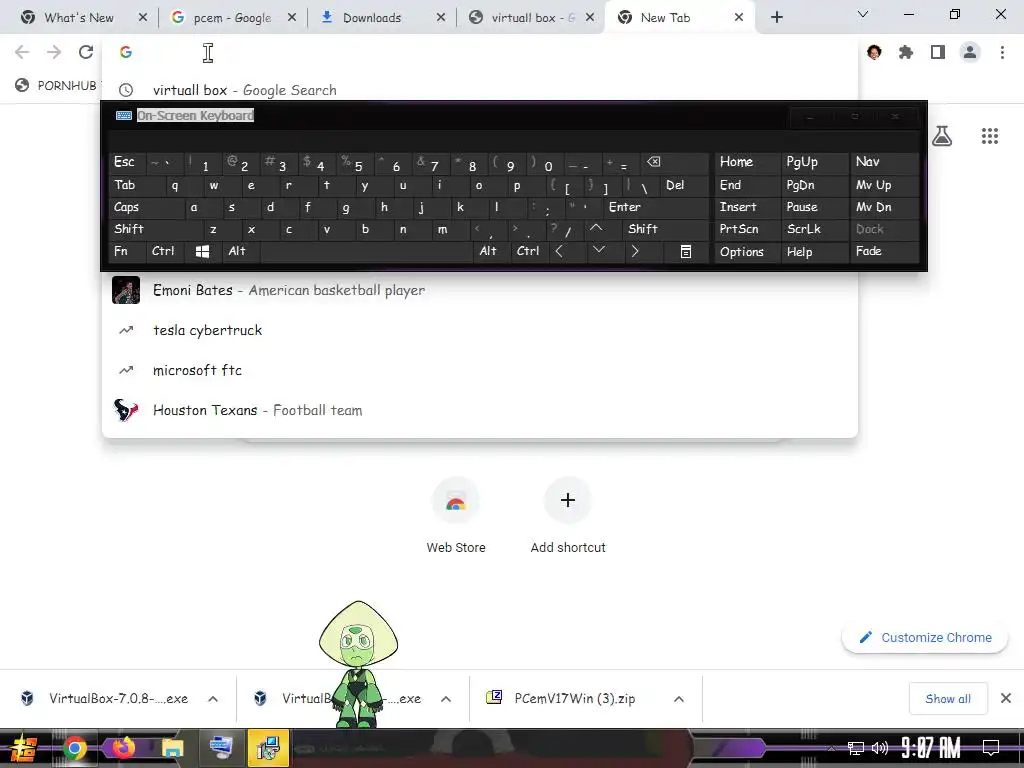Image resolution: width=1024 pixels, height=768 pixels.
Task: Click Options key on On-Screen Keyboard
Action: (747, 251)
